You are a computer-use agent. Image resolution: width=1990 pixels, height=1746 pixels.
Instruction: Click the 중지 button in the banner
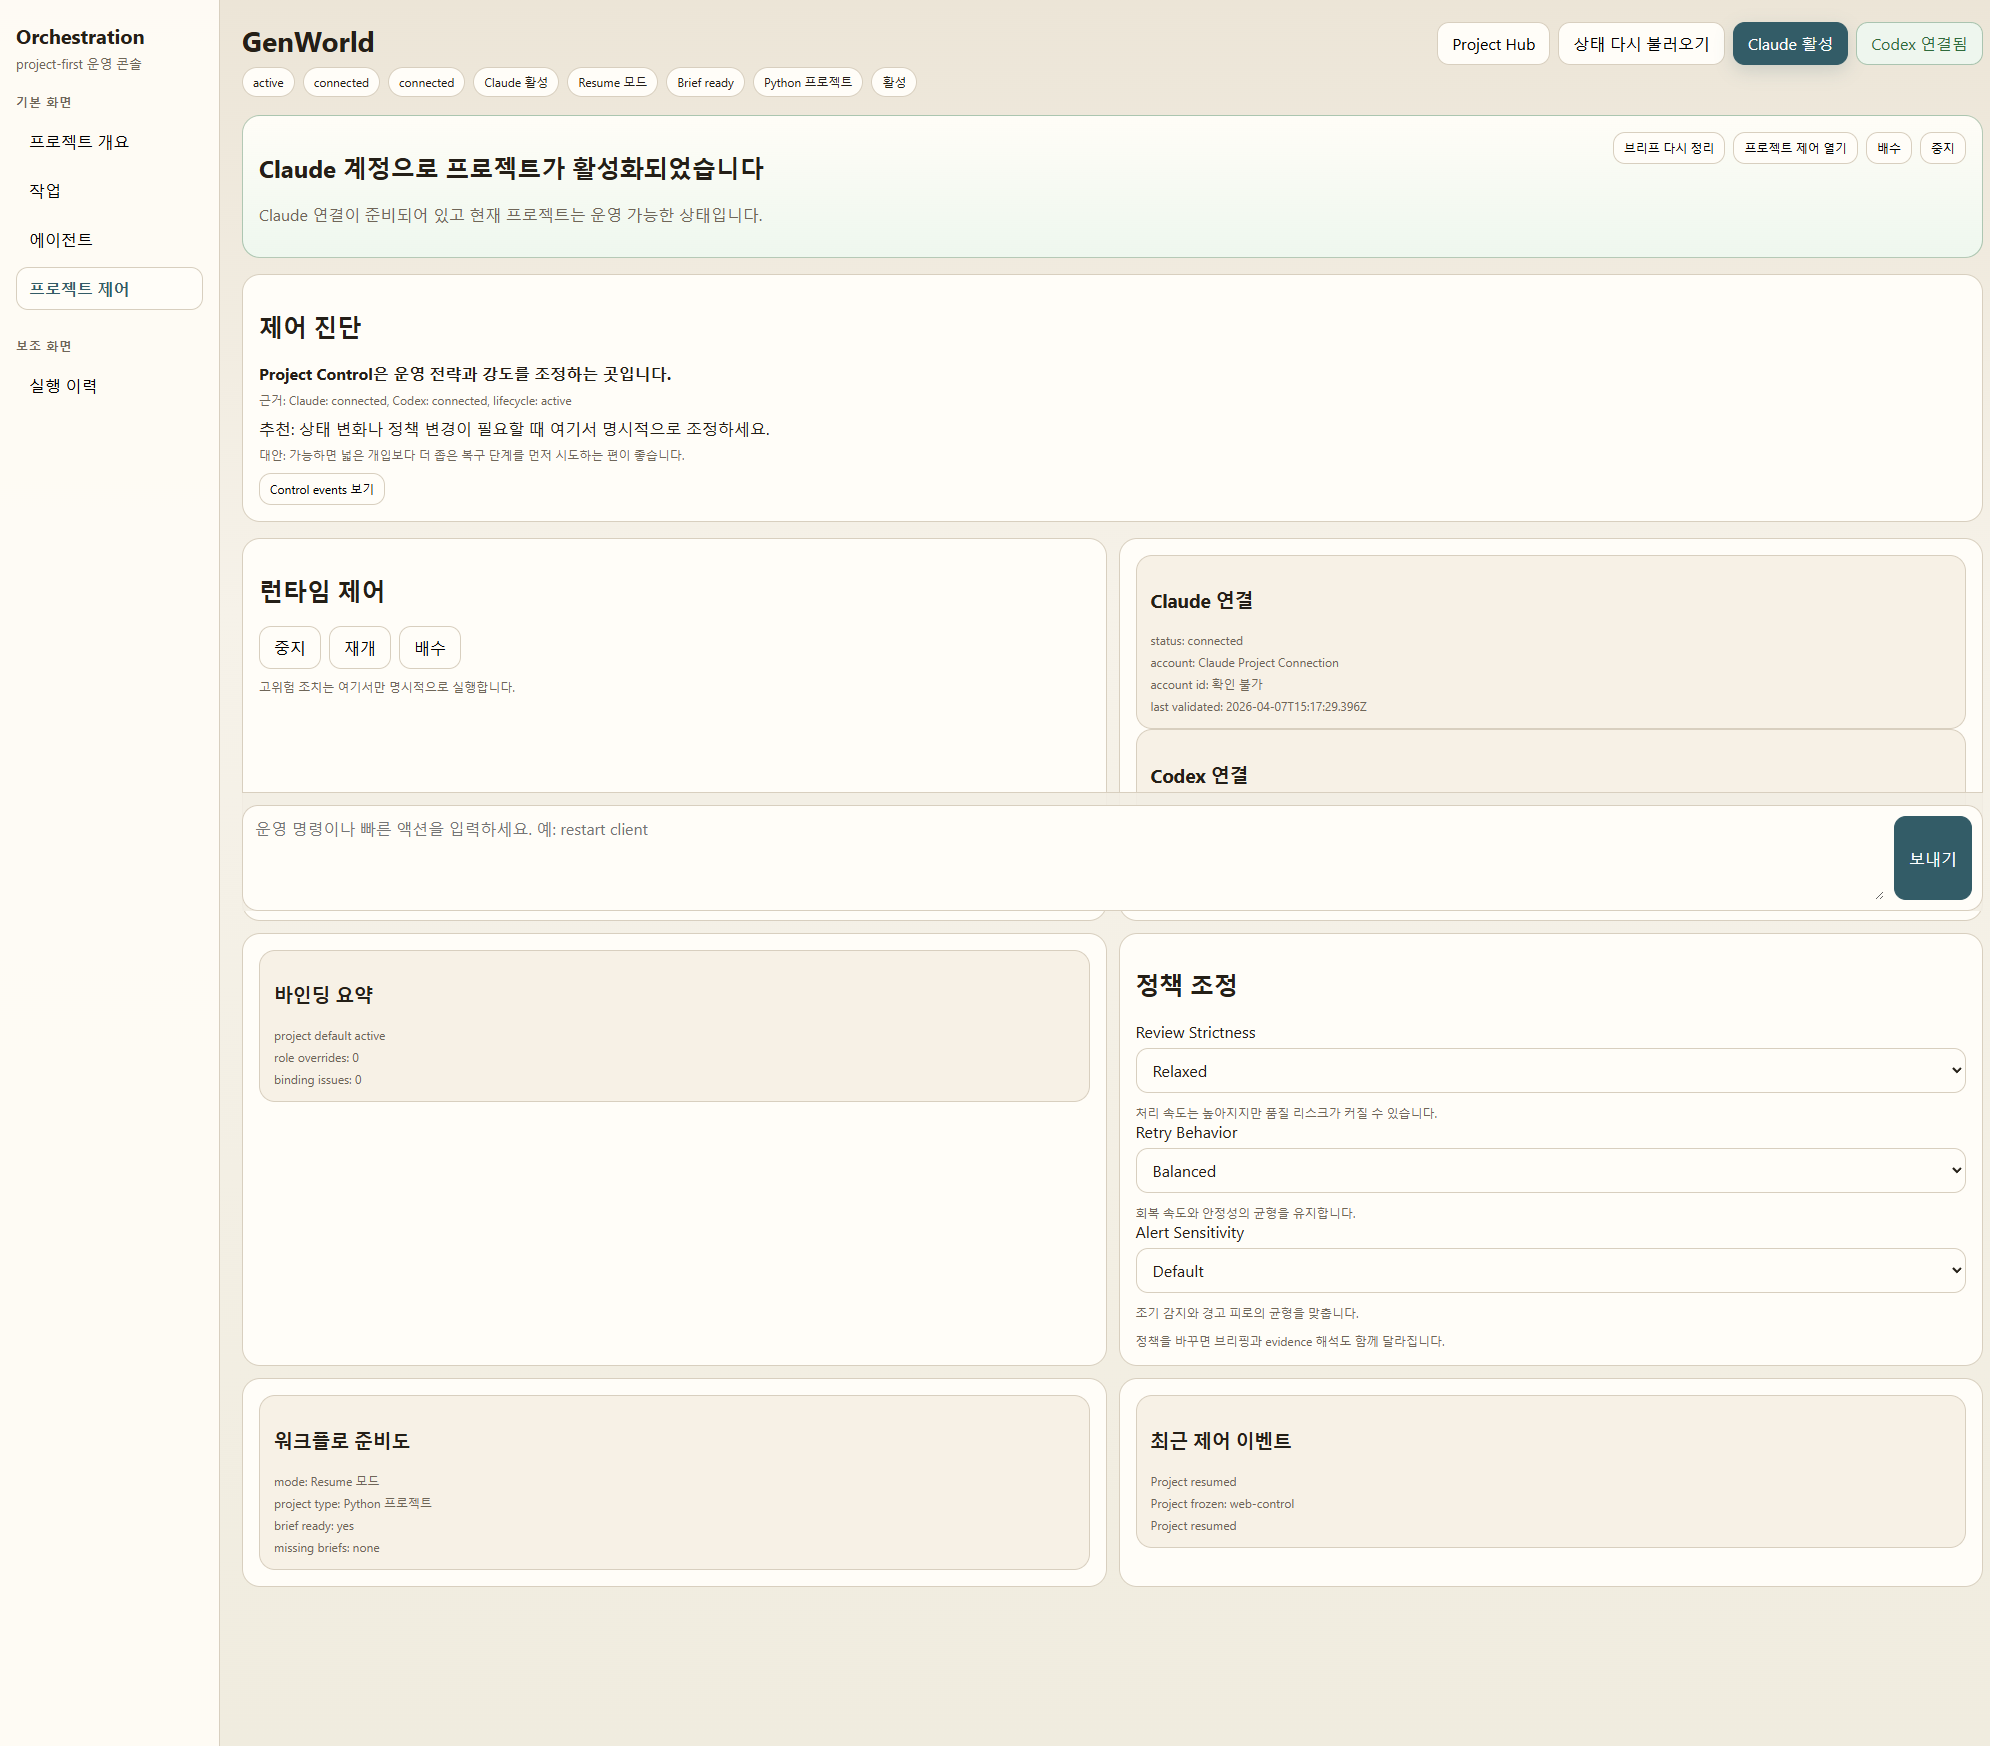1942,148
